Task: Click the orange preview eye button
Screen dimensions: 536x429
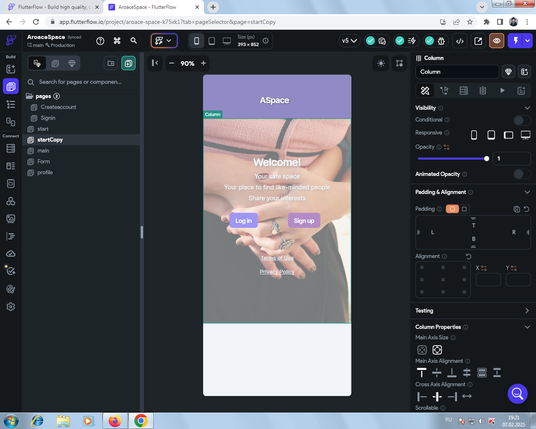Action: (496, 41)
